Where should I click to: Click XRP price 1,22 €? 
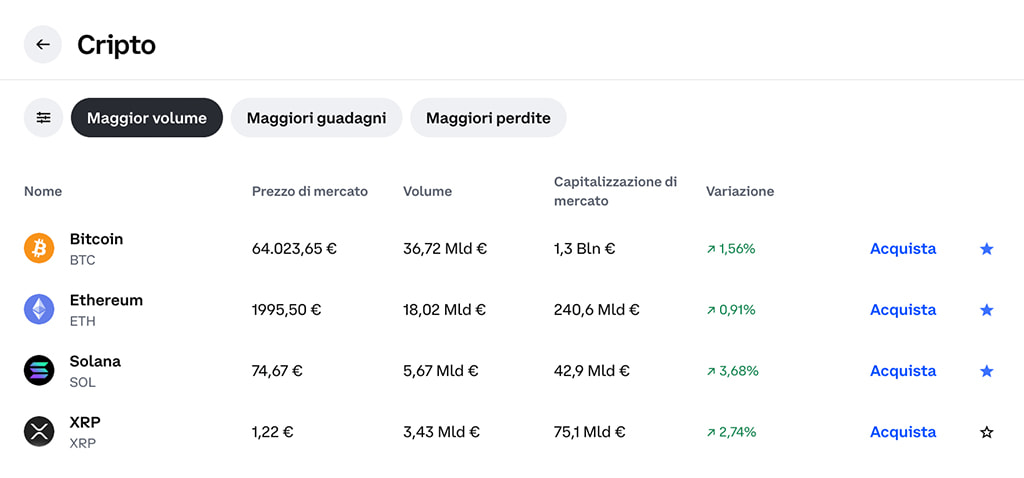(272, 432)
